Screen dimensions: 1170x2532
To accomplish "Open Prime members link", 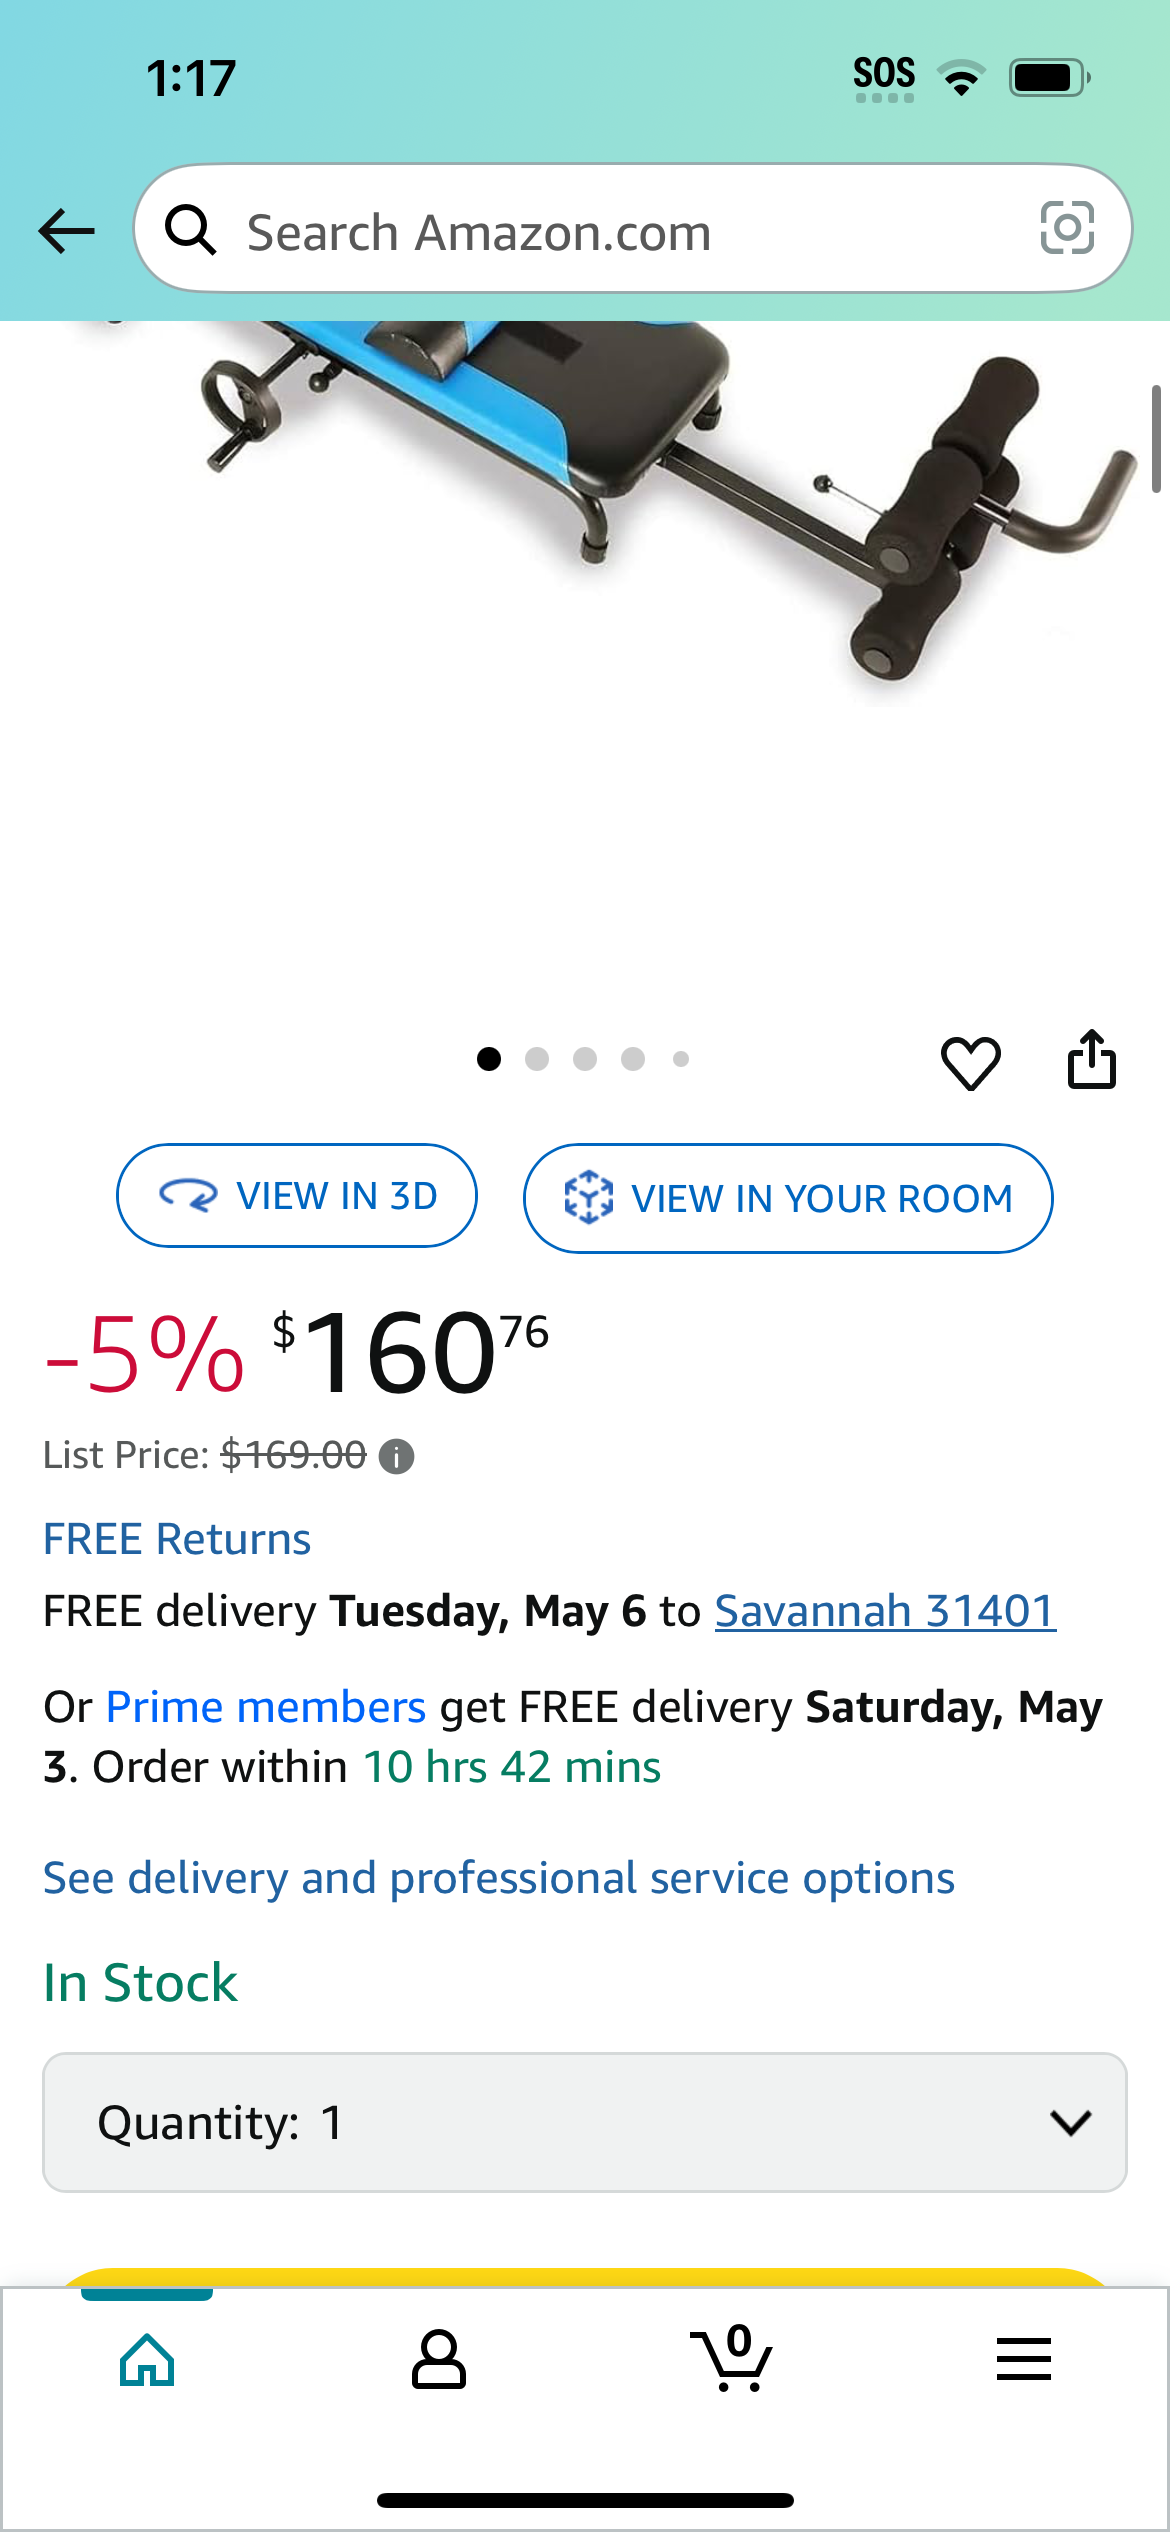I will [266, 1707].
